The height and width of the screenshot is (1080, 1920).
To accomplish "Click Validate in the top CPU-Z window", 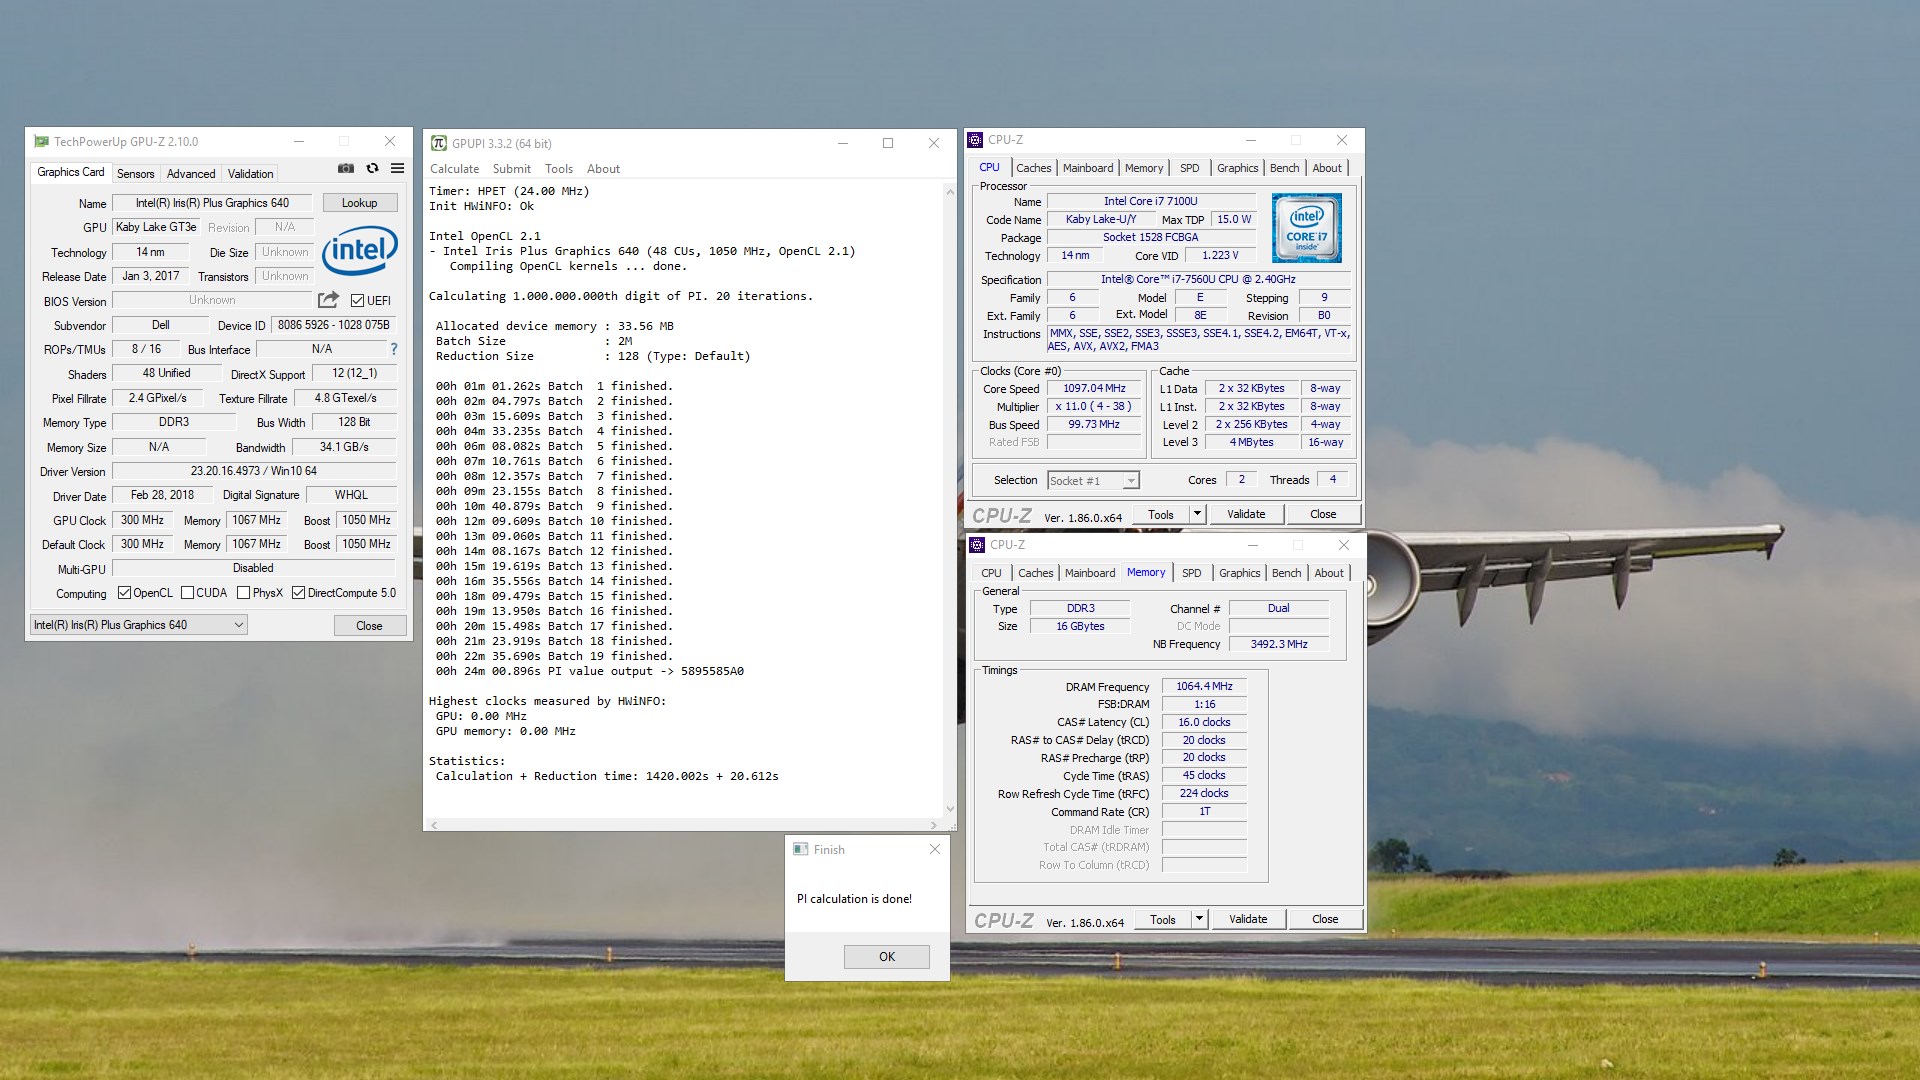I will tap(1246, 514).
